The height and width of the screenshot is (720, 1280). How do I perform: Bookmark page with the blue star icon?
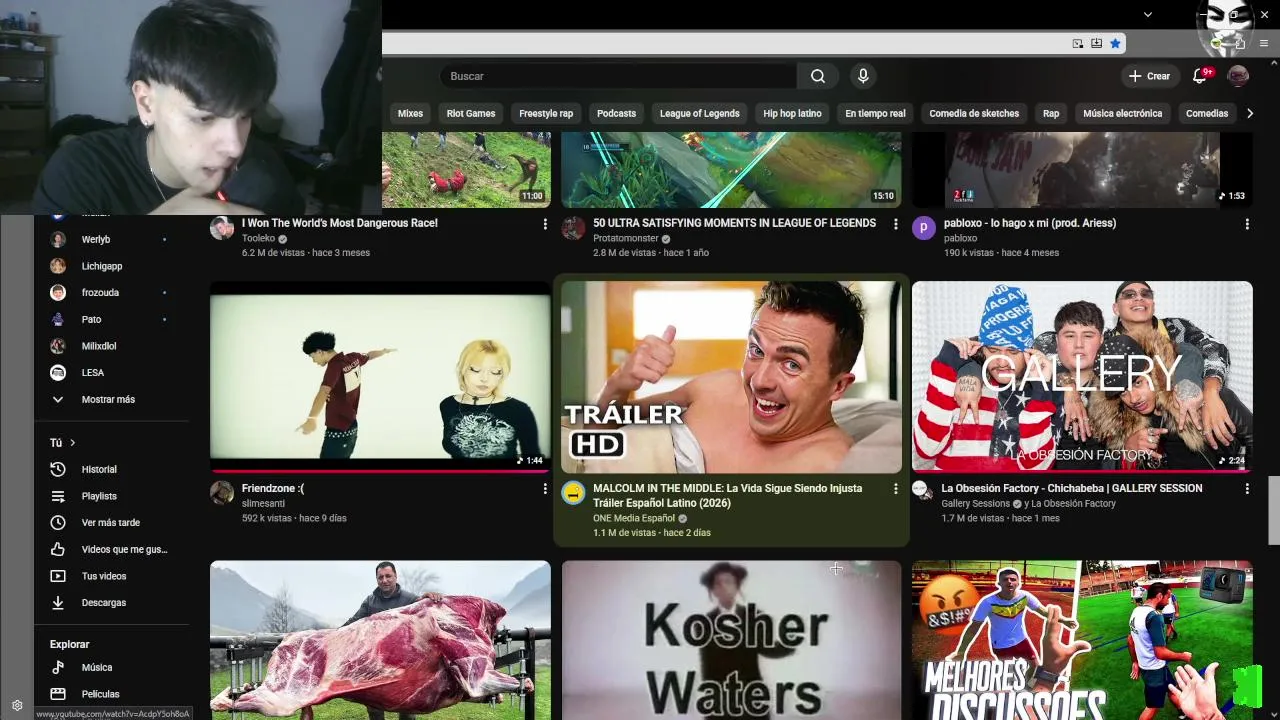click(1115, 43)
